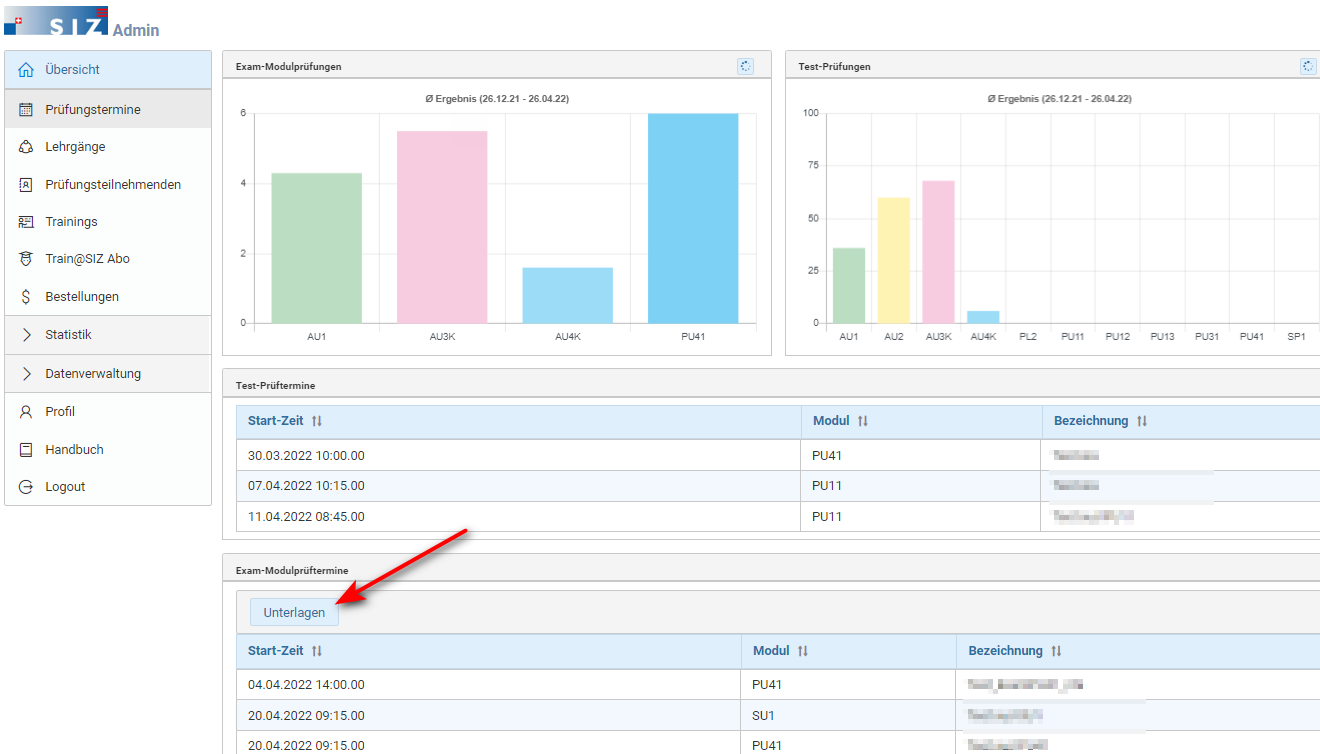Click the dollar icon beside Bestellungen

[x=26, y=297]
